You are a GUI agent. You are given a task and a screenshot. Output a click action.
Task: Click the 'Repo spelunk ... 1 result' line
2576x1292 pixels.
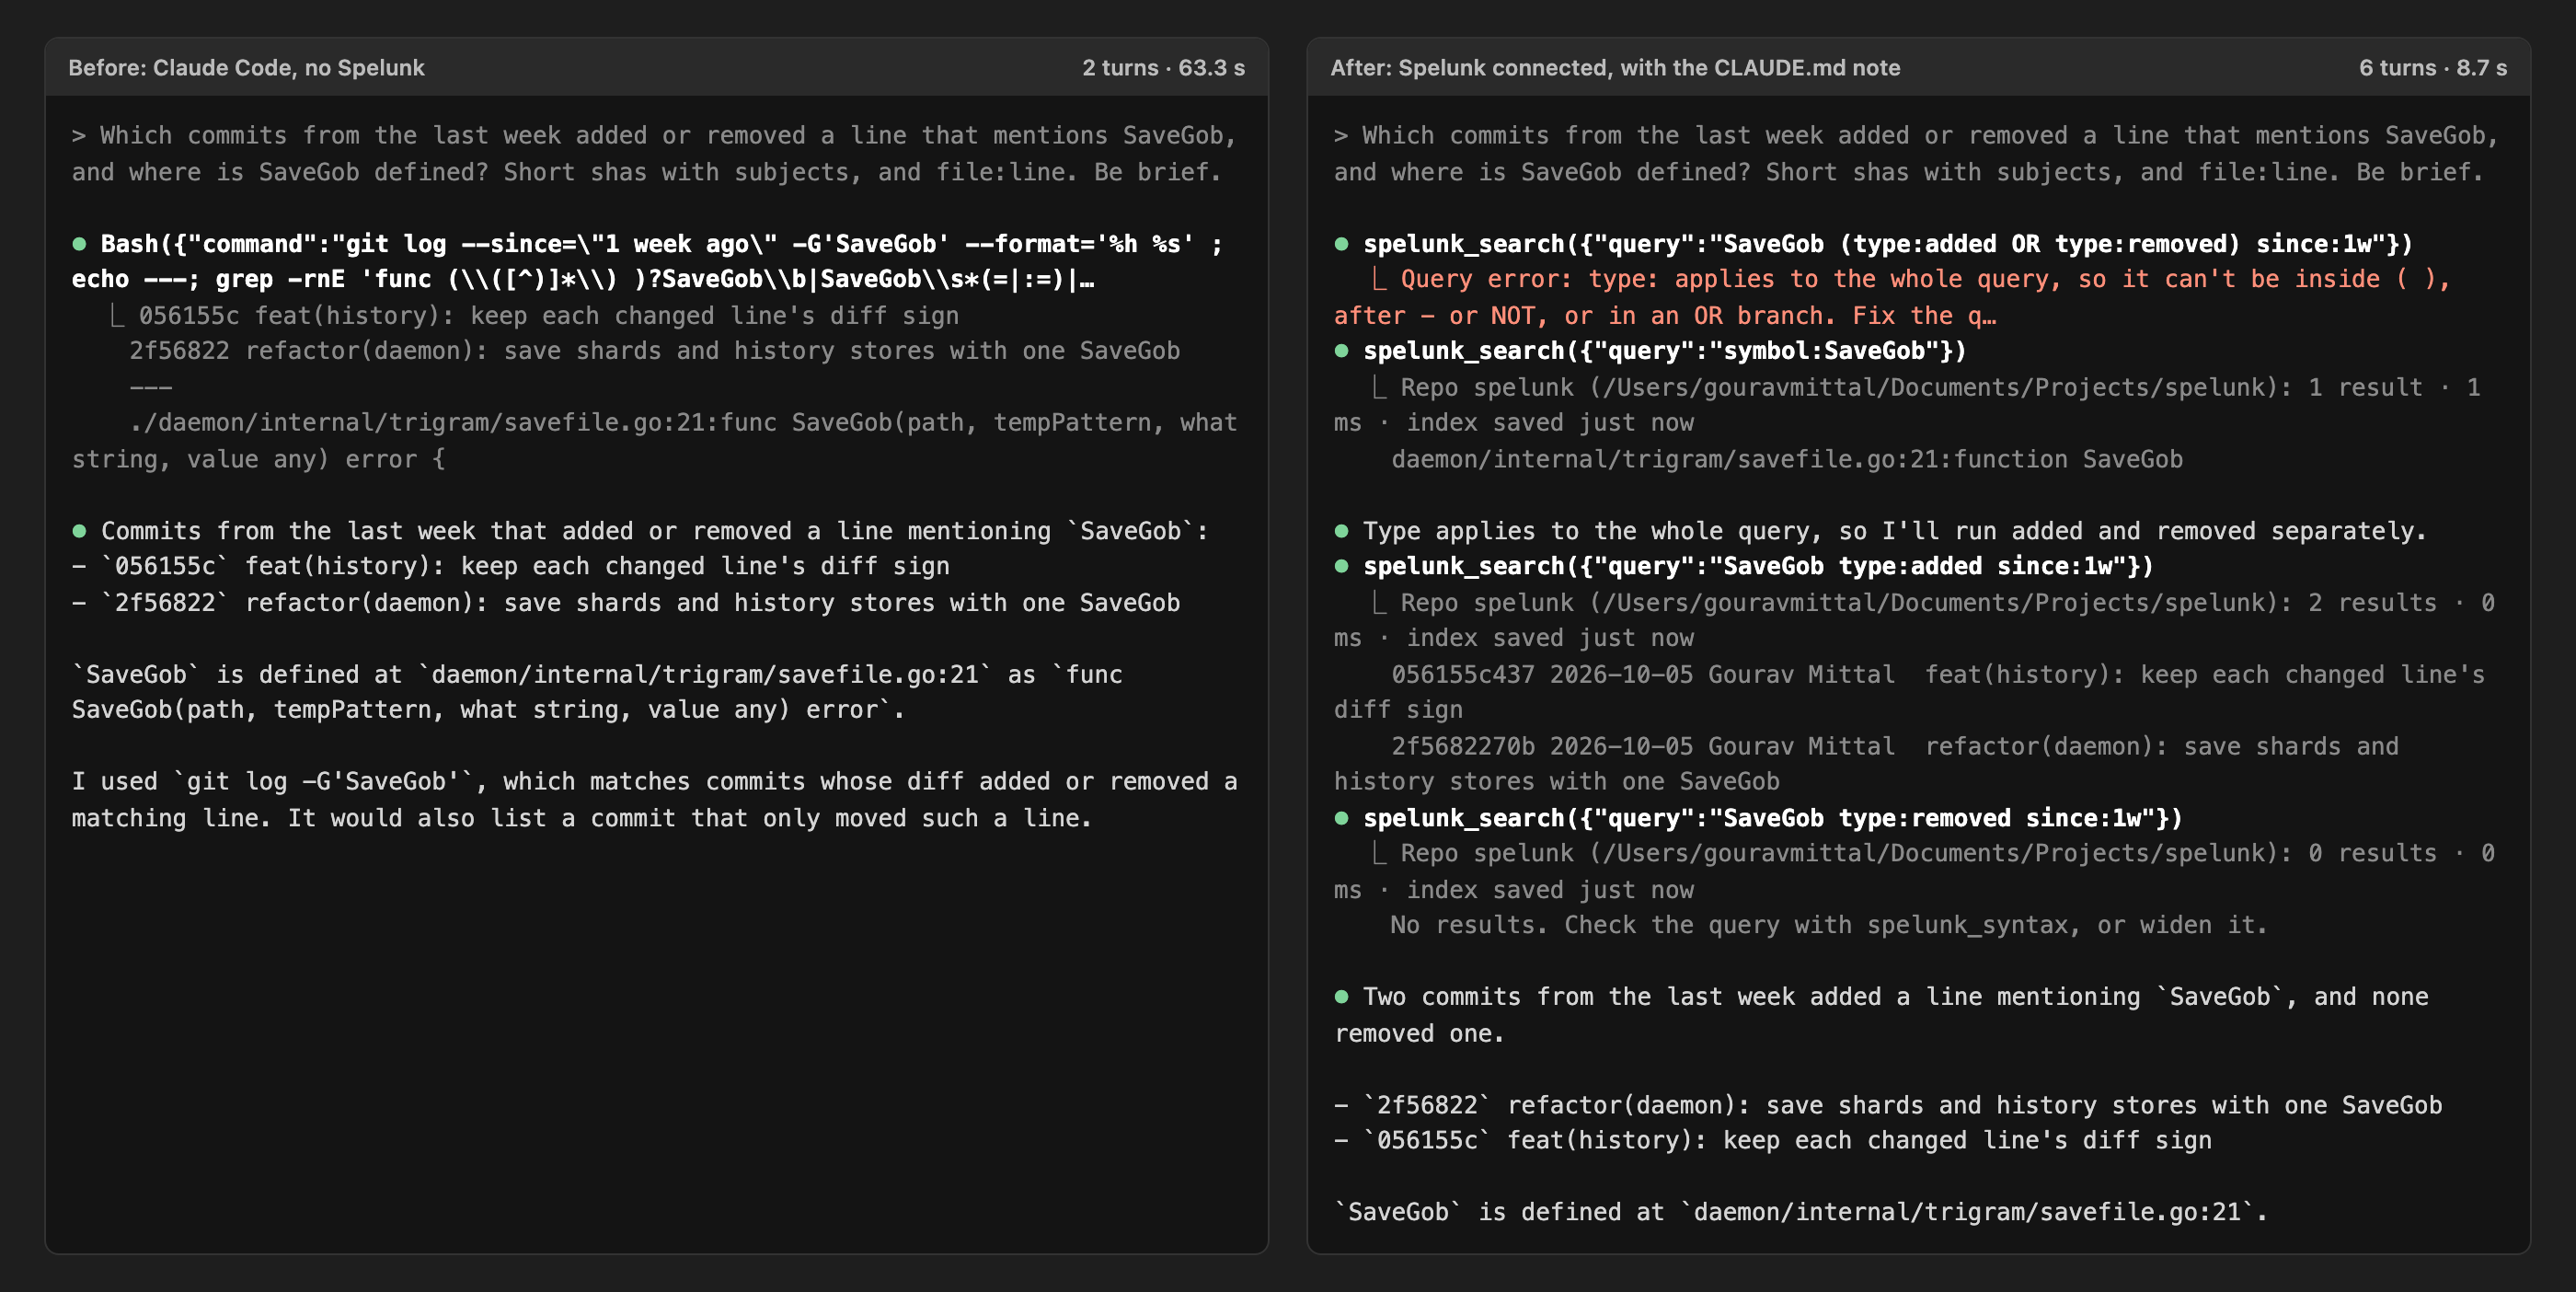click(x=1907, y=405)
